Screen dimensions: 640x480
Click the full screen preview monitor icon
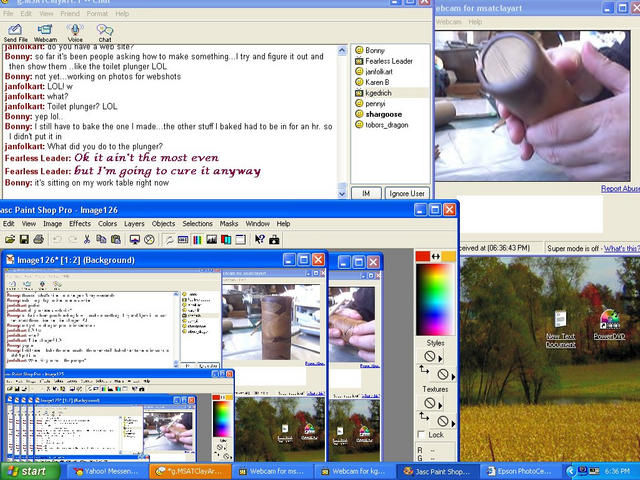[135, 240]
